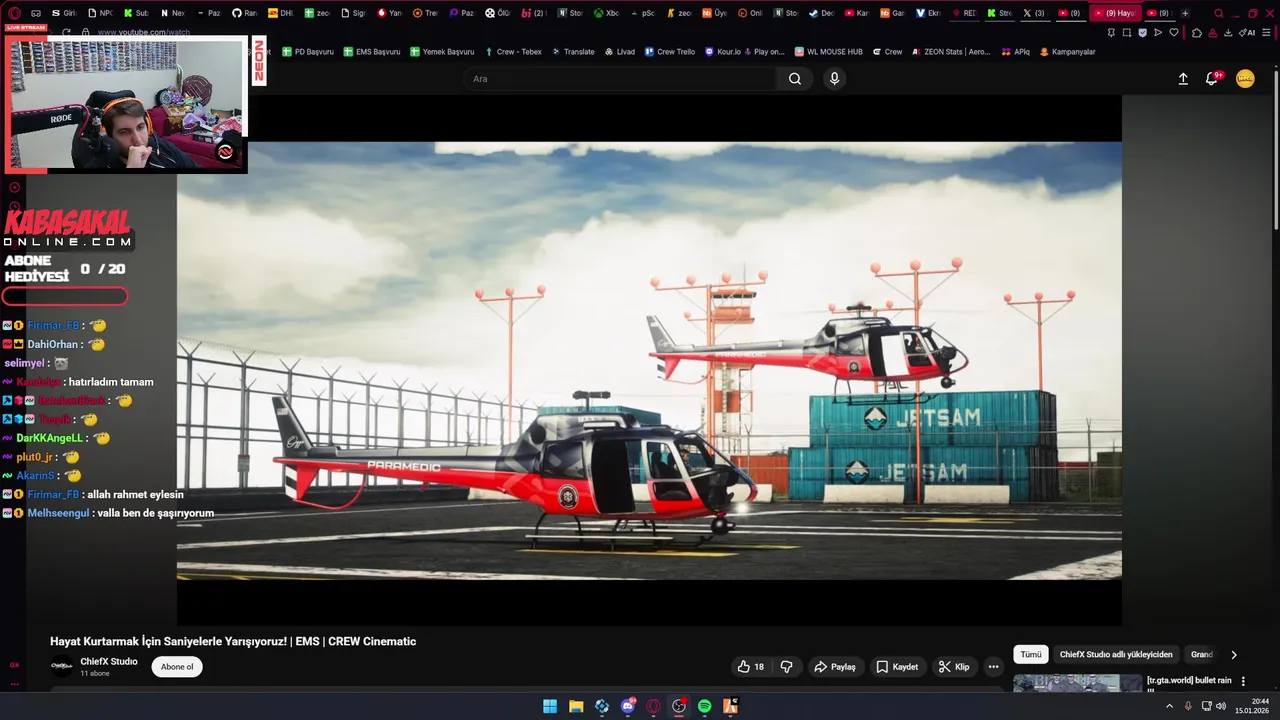Click the browser heart bookmark icon
Viewport: 1280px width, 720px height.
1174,33
